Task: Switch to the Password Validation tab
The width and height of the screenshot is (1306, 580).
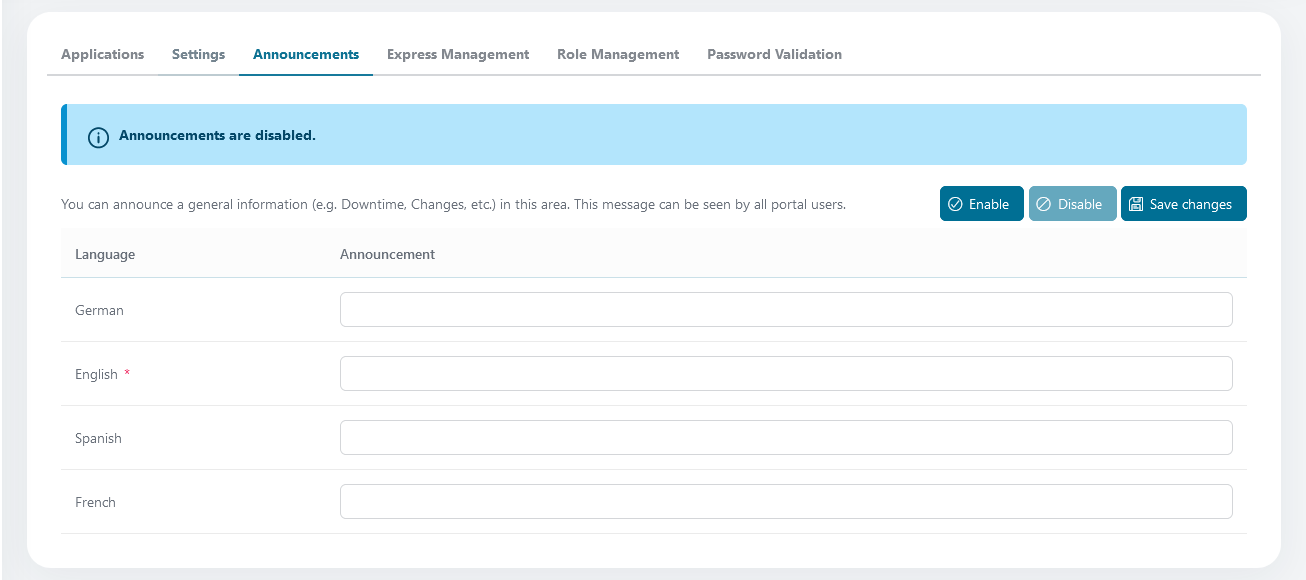Action: click(x=774, y=55)
